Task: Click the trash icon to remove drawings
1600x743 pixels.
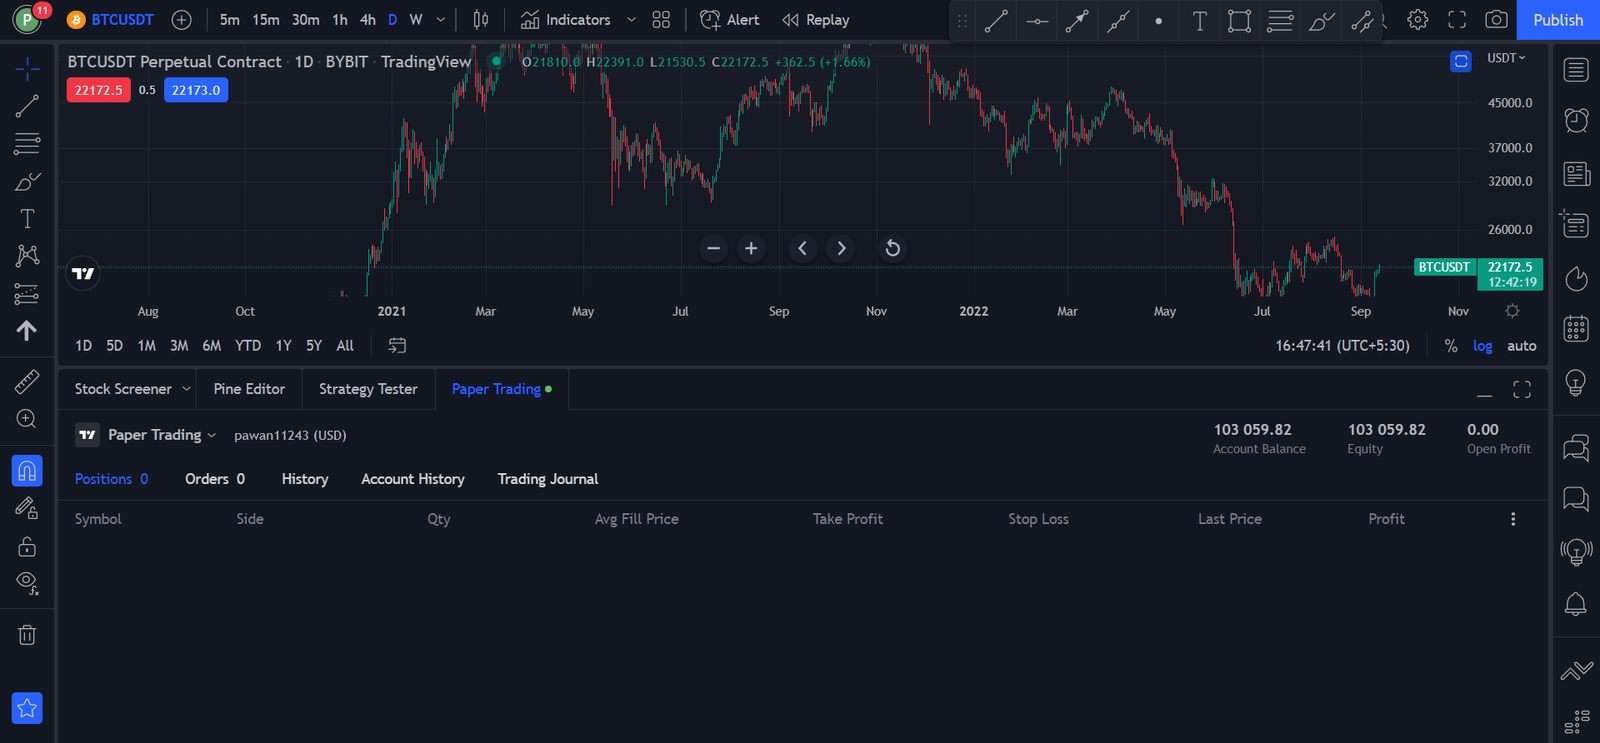Action: pos(27,635)
